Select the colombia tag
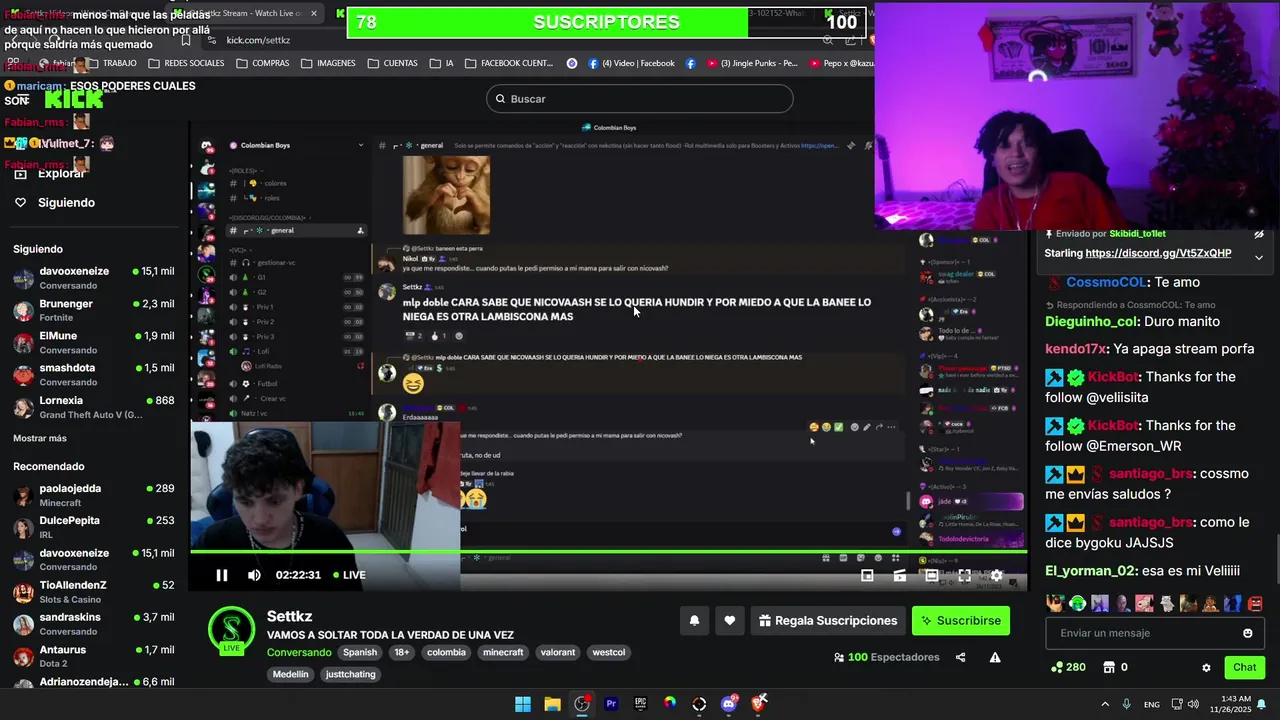Image resolution: width=1280 pixels, height=720 pixels. pos(446,652)
